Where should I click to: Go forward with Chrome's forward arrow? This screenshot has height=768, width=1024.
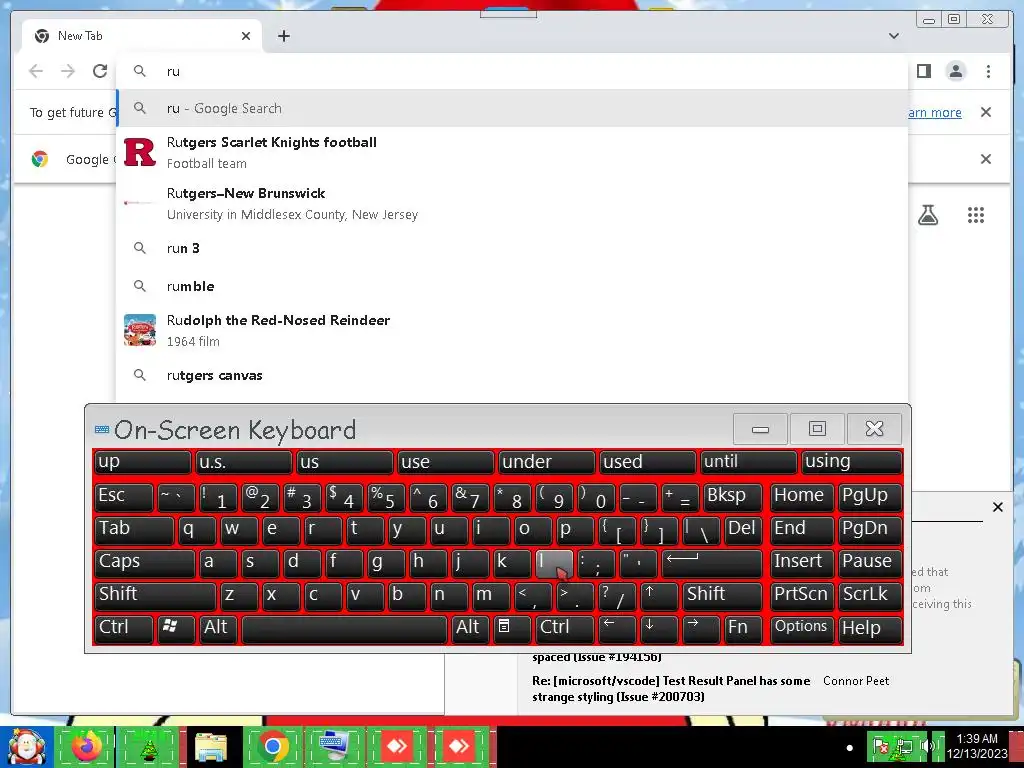click(68, 71)
